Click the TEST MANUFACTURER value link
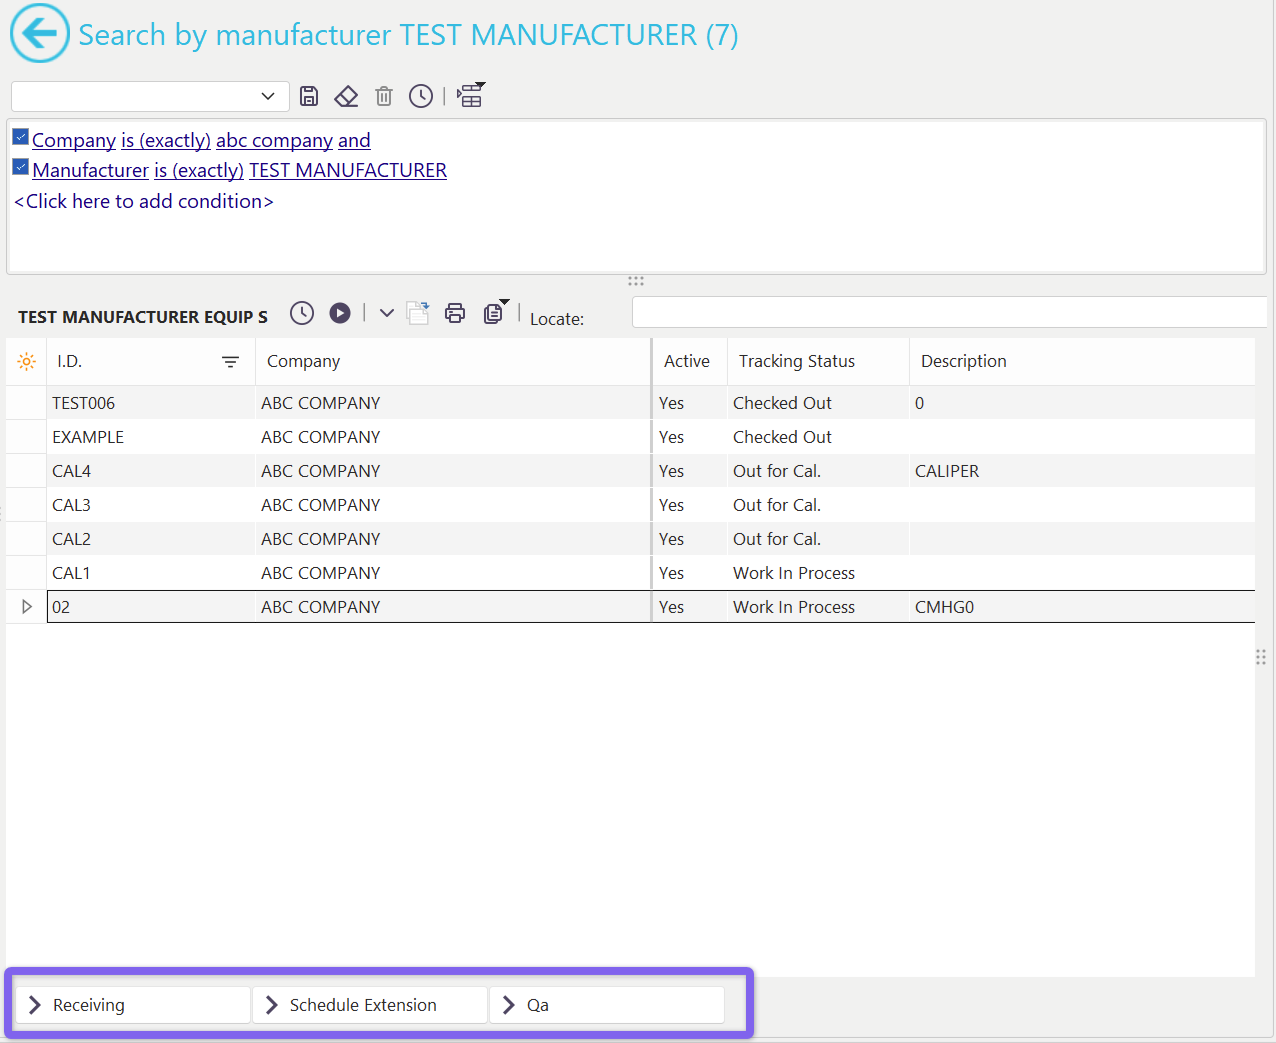Screen dimensions: 1276x1043 [347, 170]
